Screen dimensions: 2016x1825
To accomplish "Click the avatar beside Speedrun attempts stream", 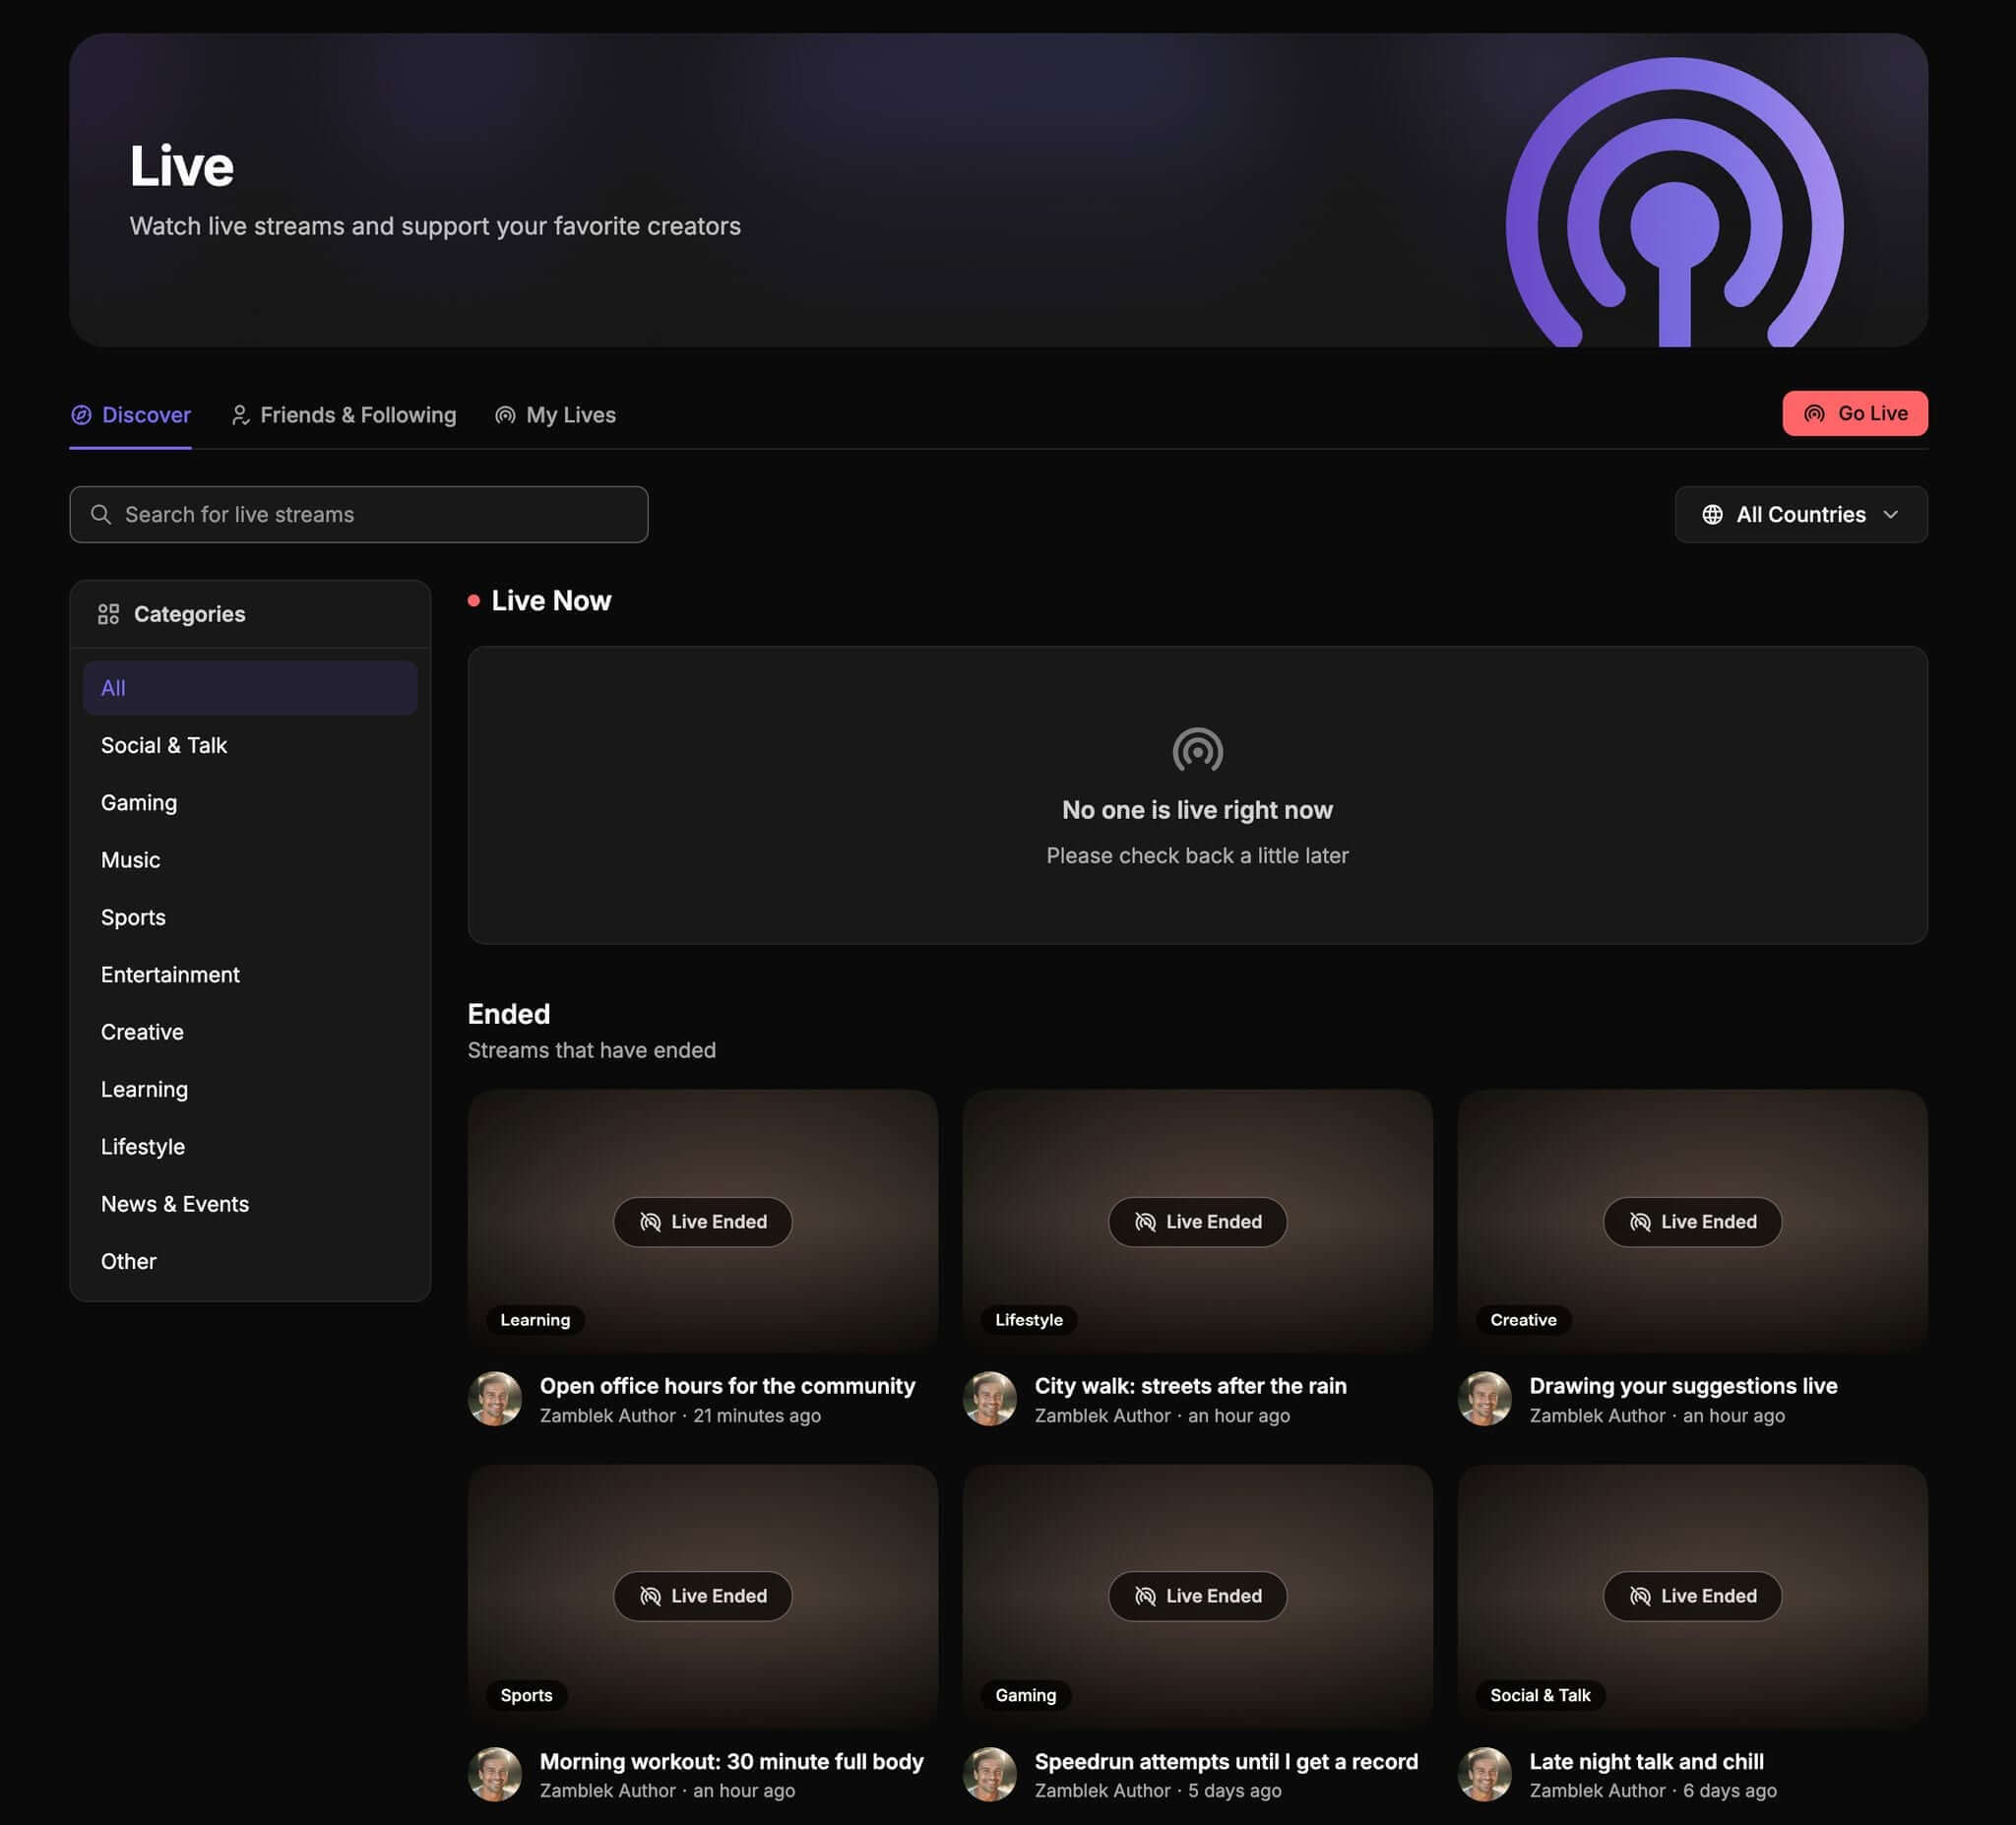I will point(990,1774).
